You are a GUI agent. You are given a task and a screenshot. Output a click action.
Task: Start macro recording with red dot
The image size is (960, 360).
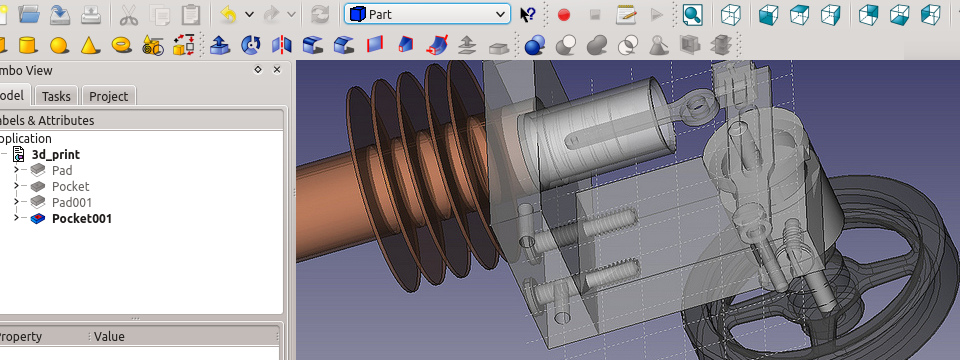tap(564, 15)
